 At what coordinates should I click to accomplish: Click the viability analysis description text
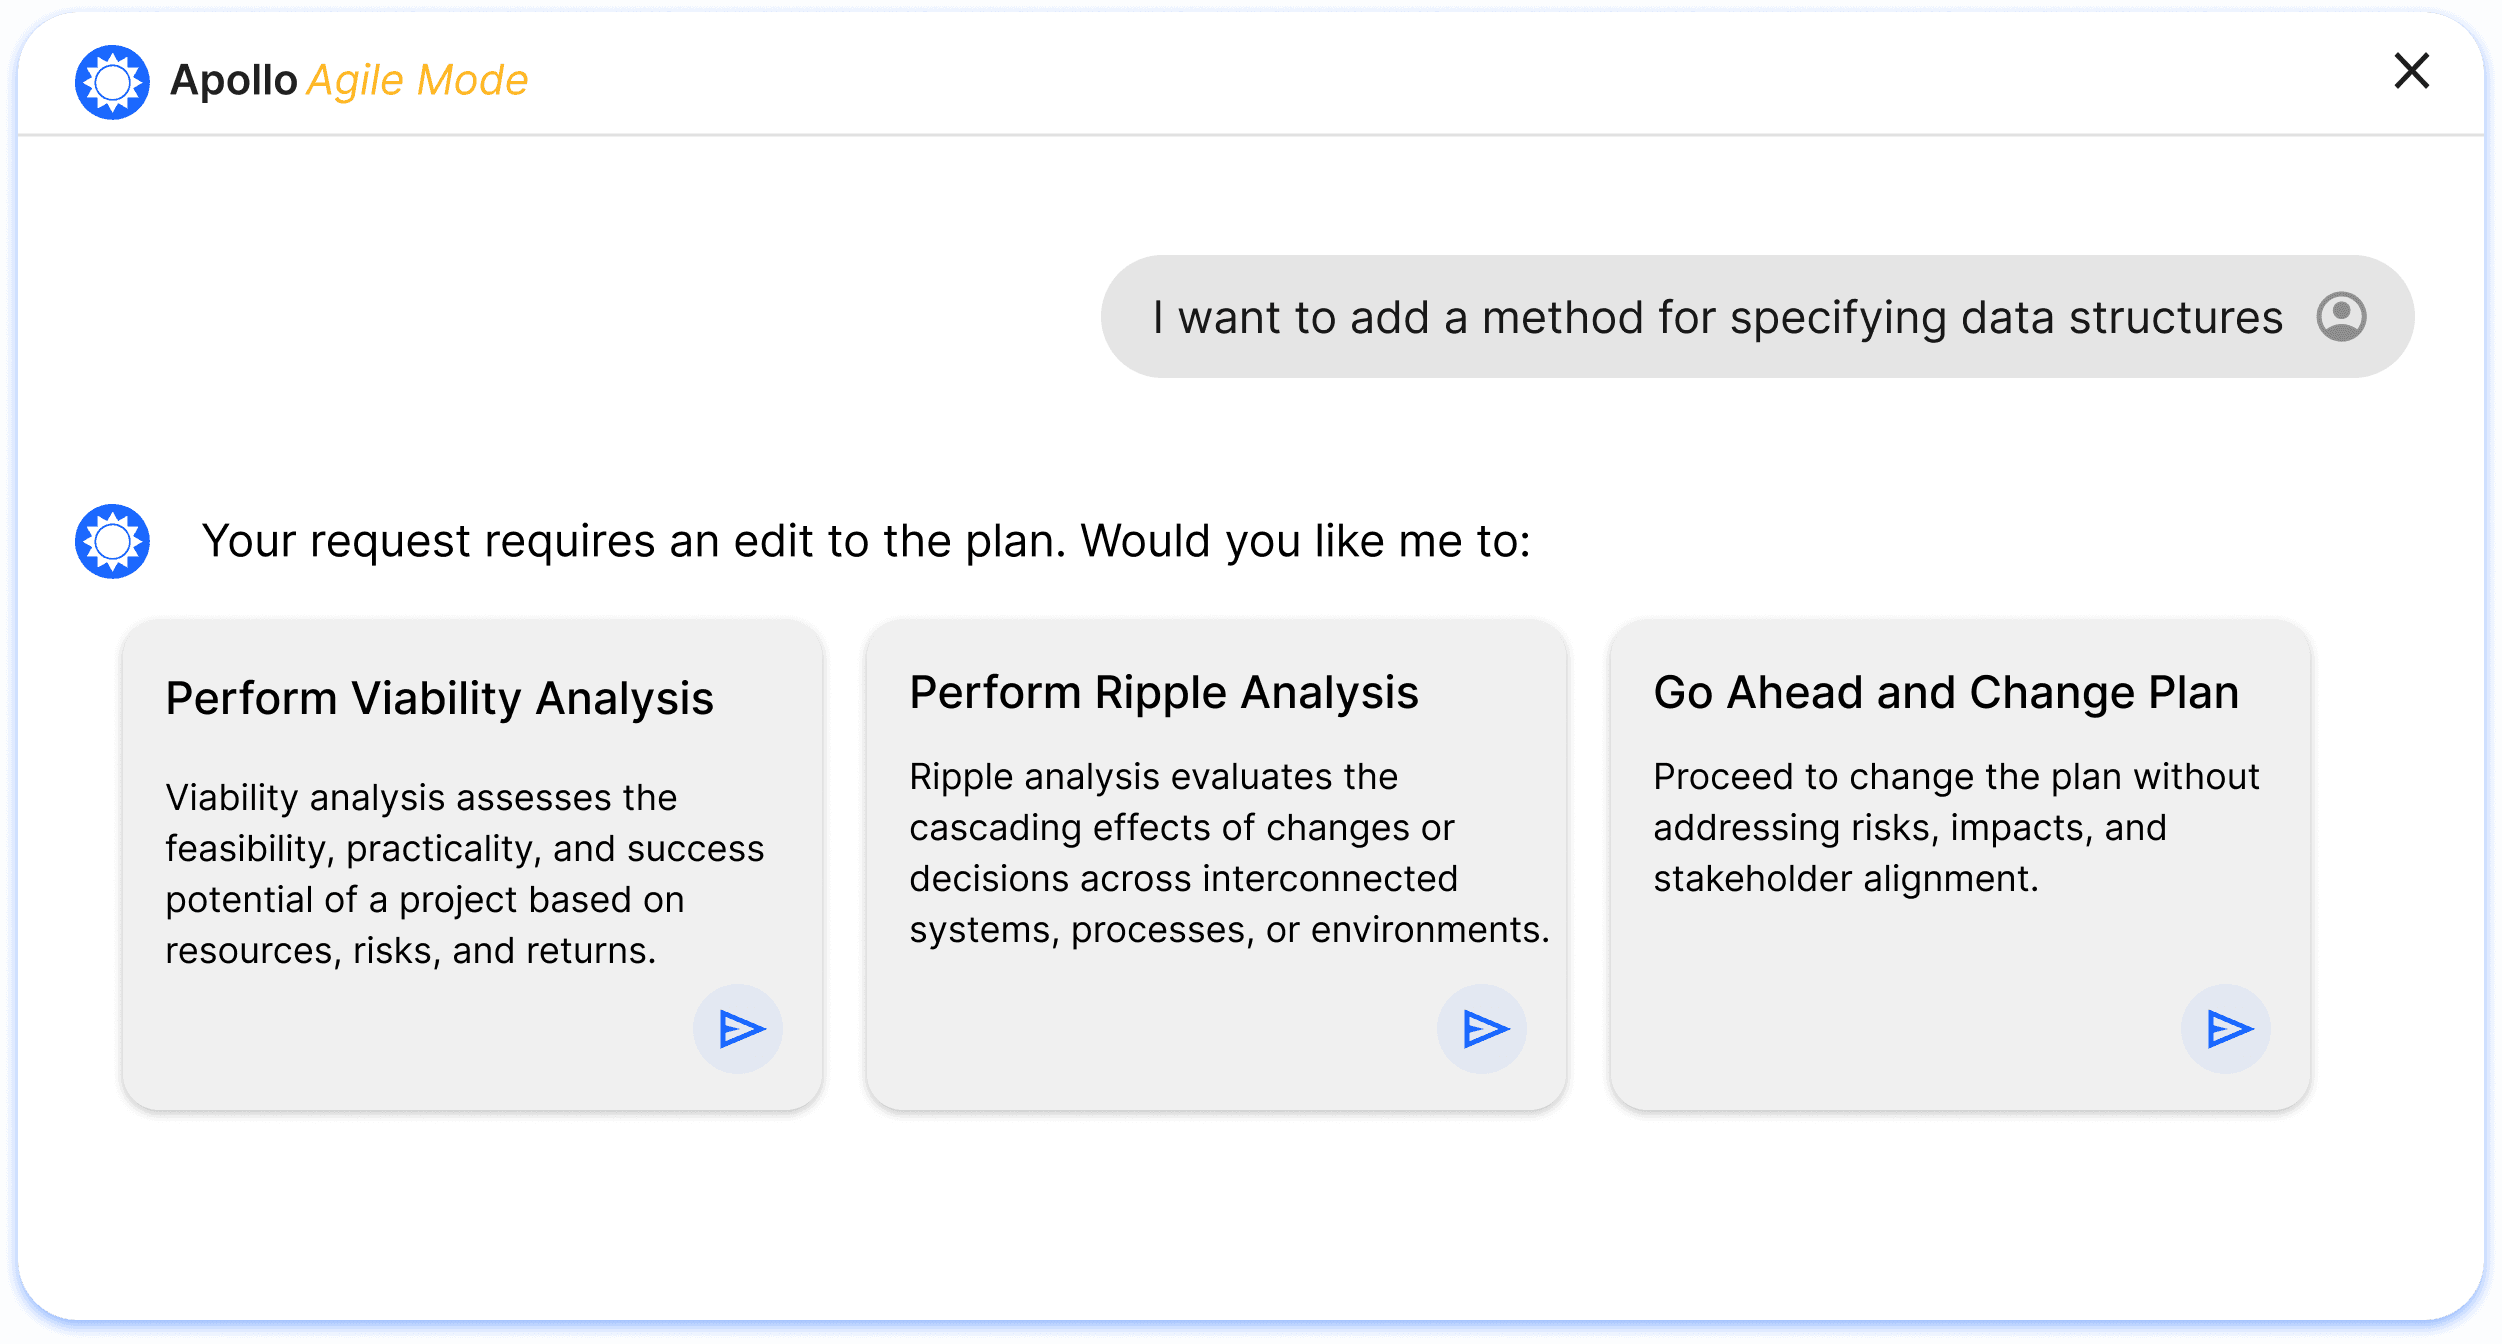click(465, 874)
